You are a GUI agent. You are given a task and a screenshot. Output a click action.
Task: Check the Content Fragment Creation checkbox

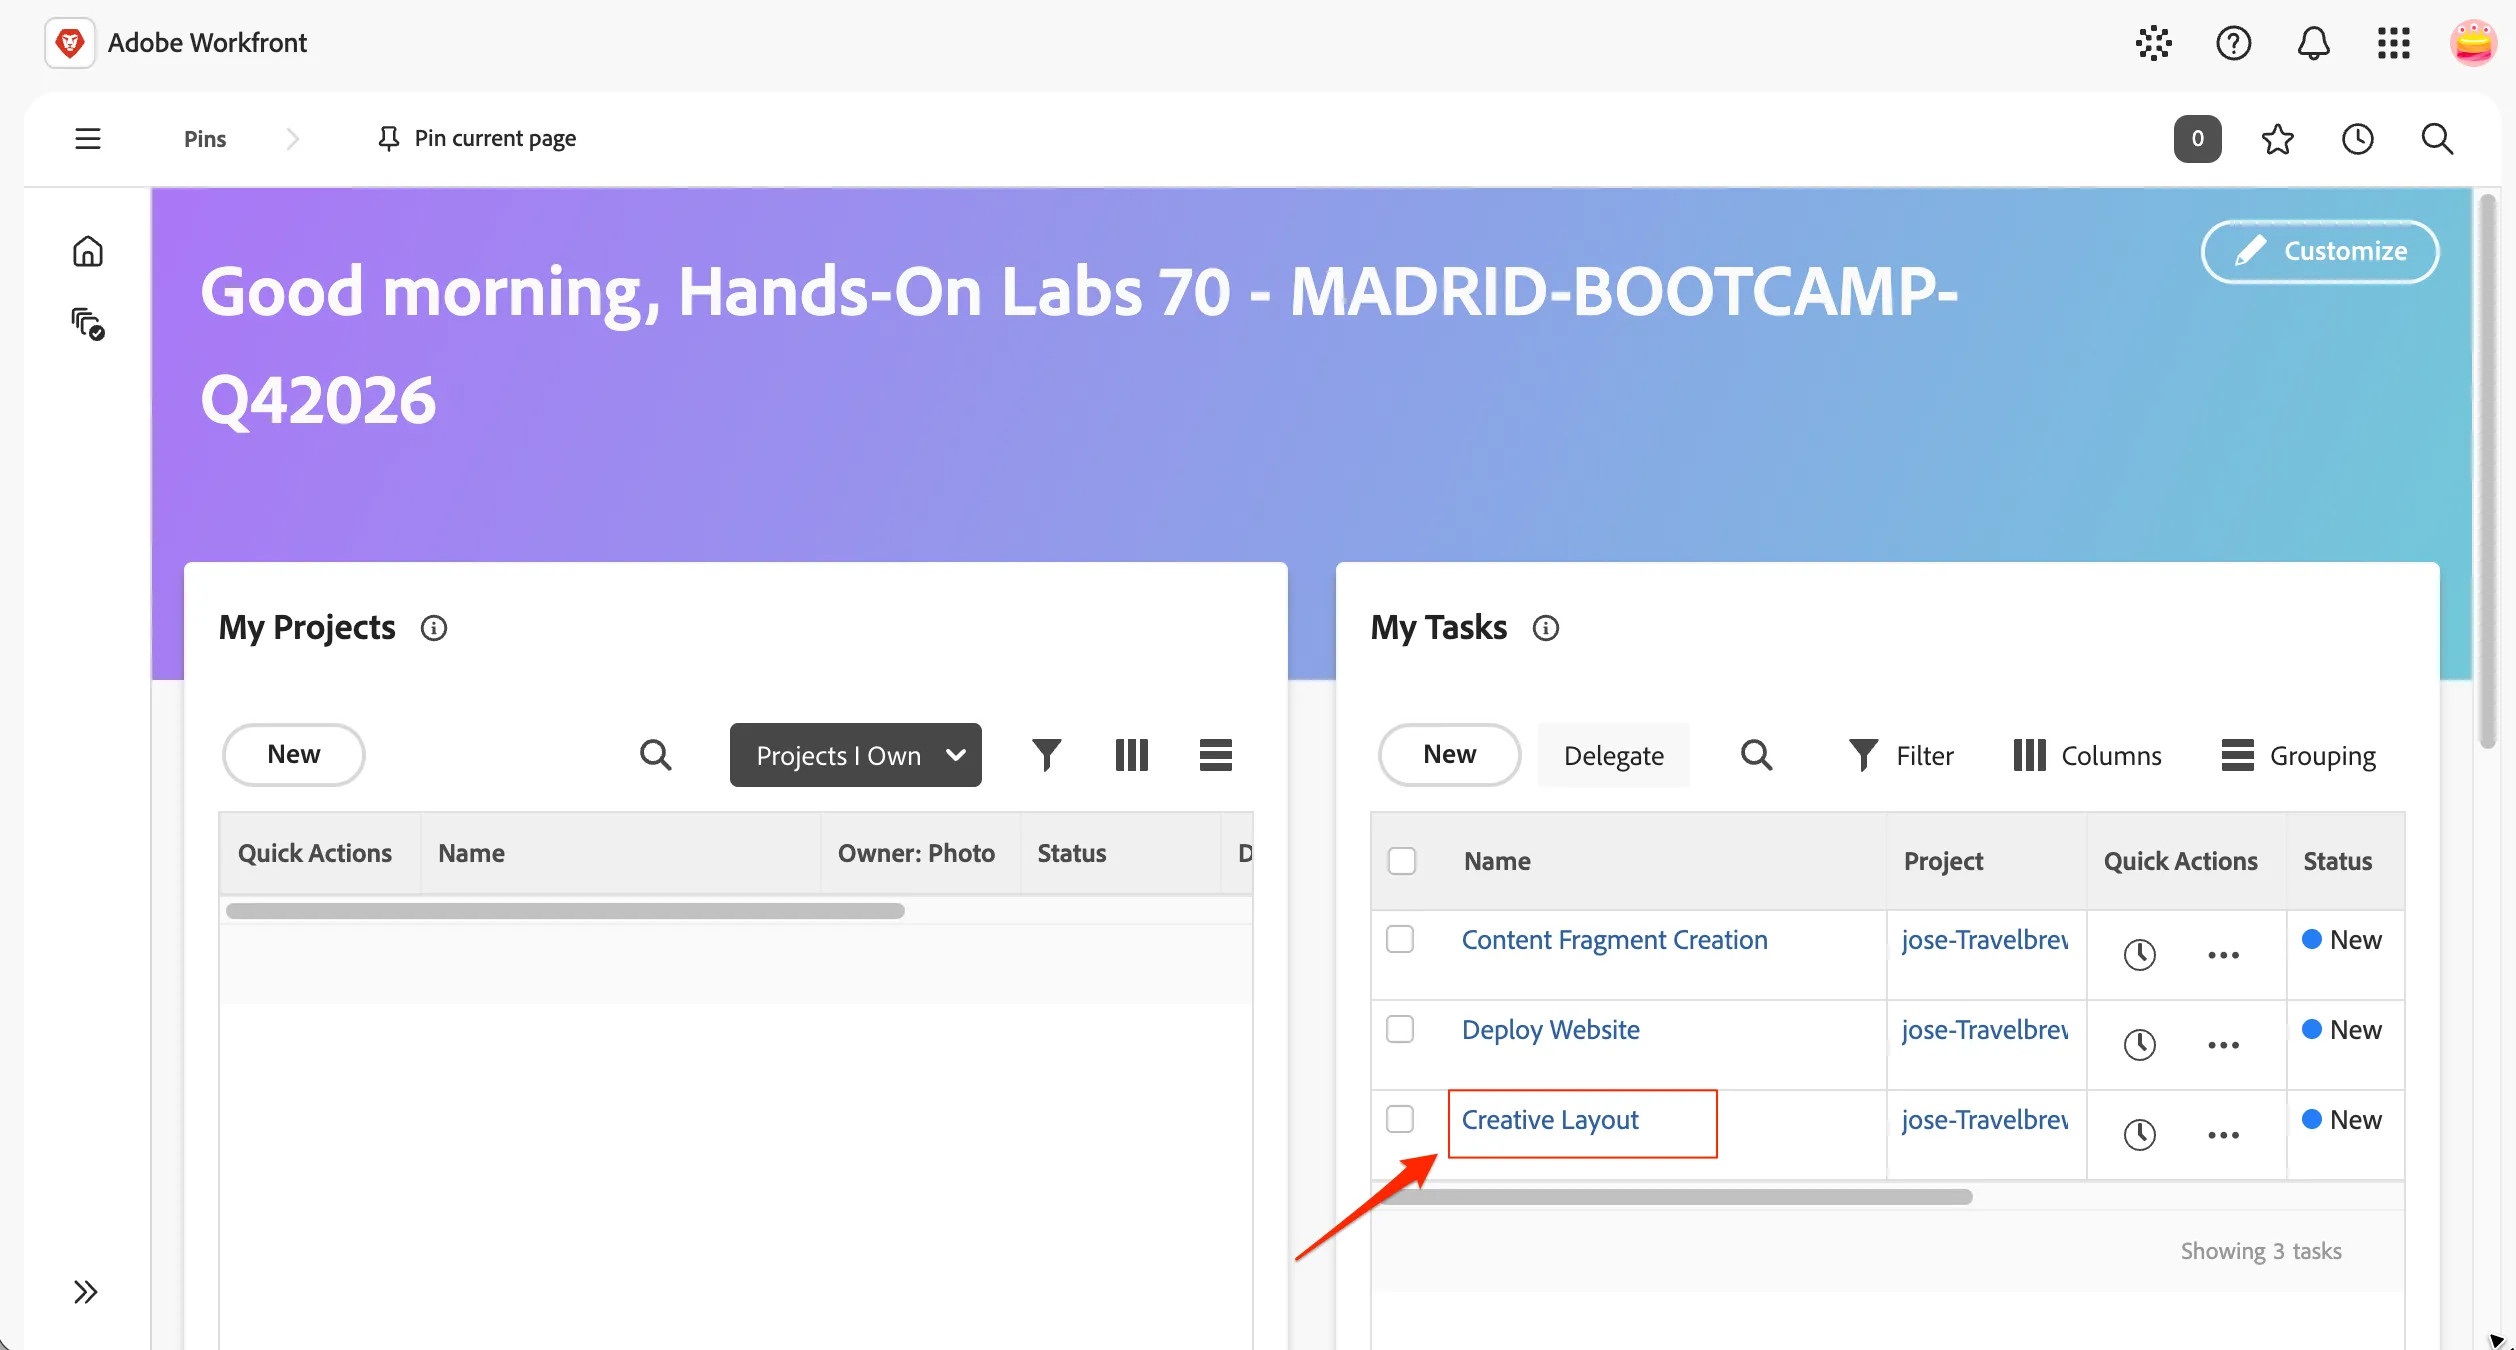1399,939
